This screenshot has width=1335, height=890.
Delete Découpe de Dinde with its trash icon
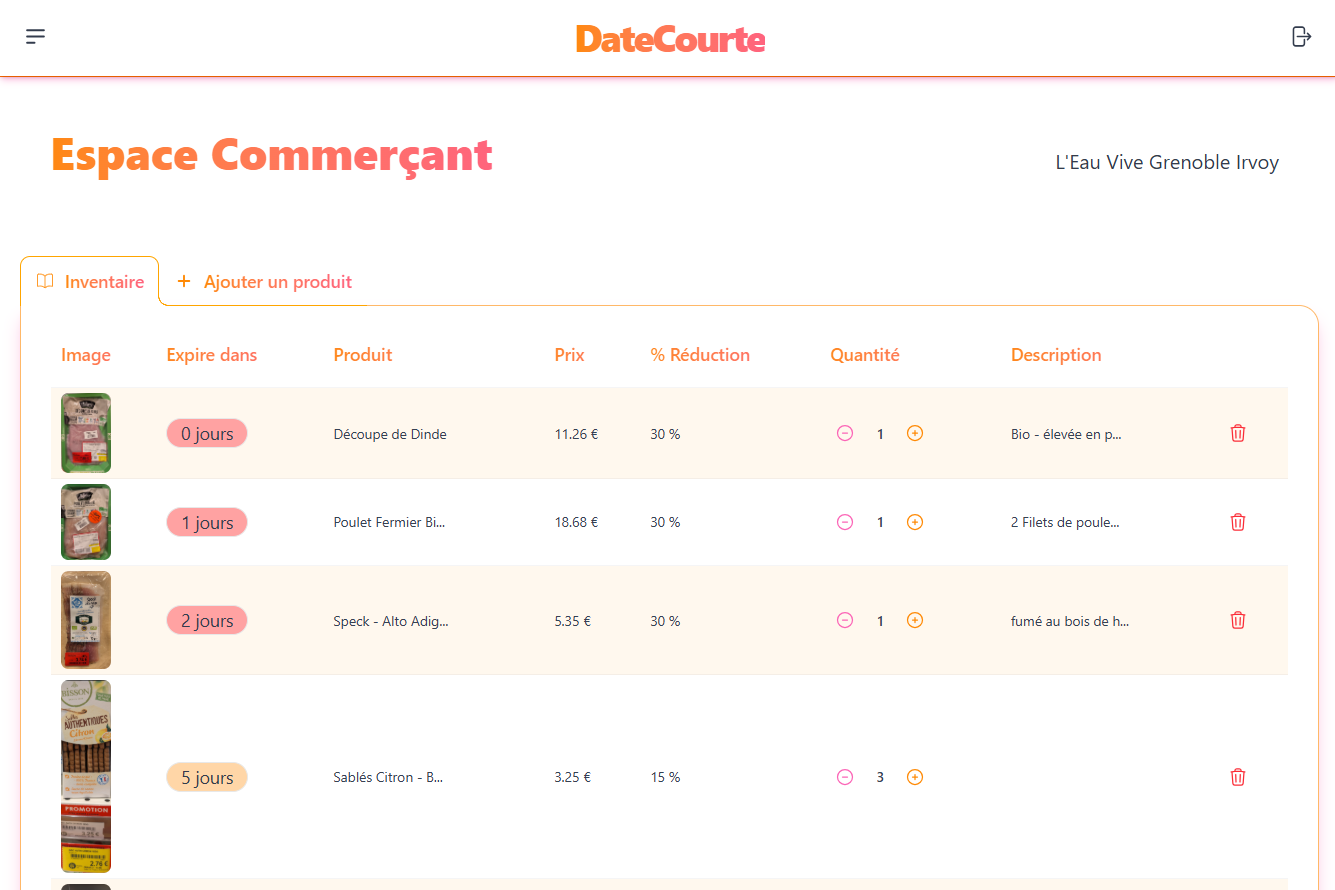tap(1237, 433)
